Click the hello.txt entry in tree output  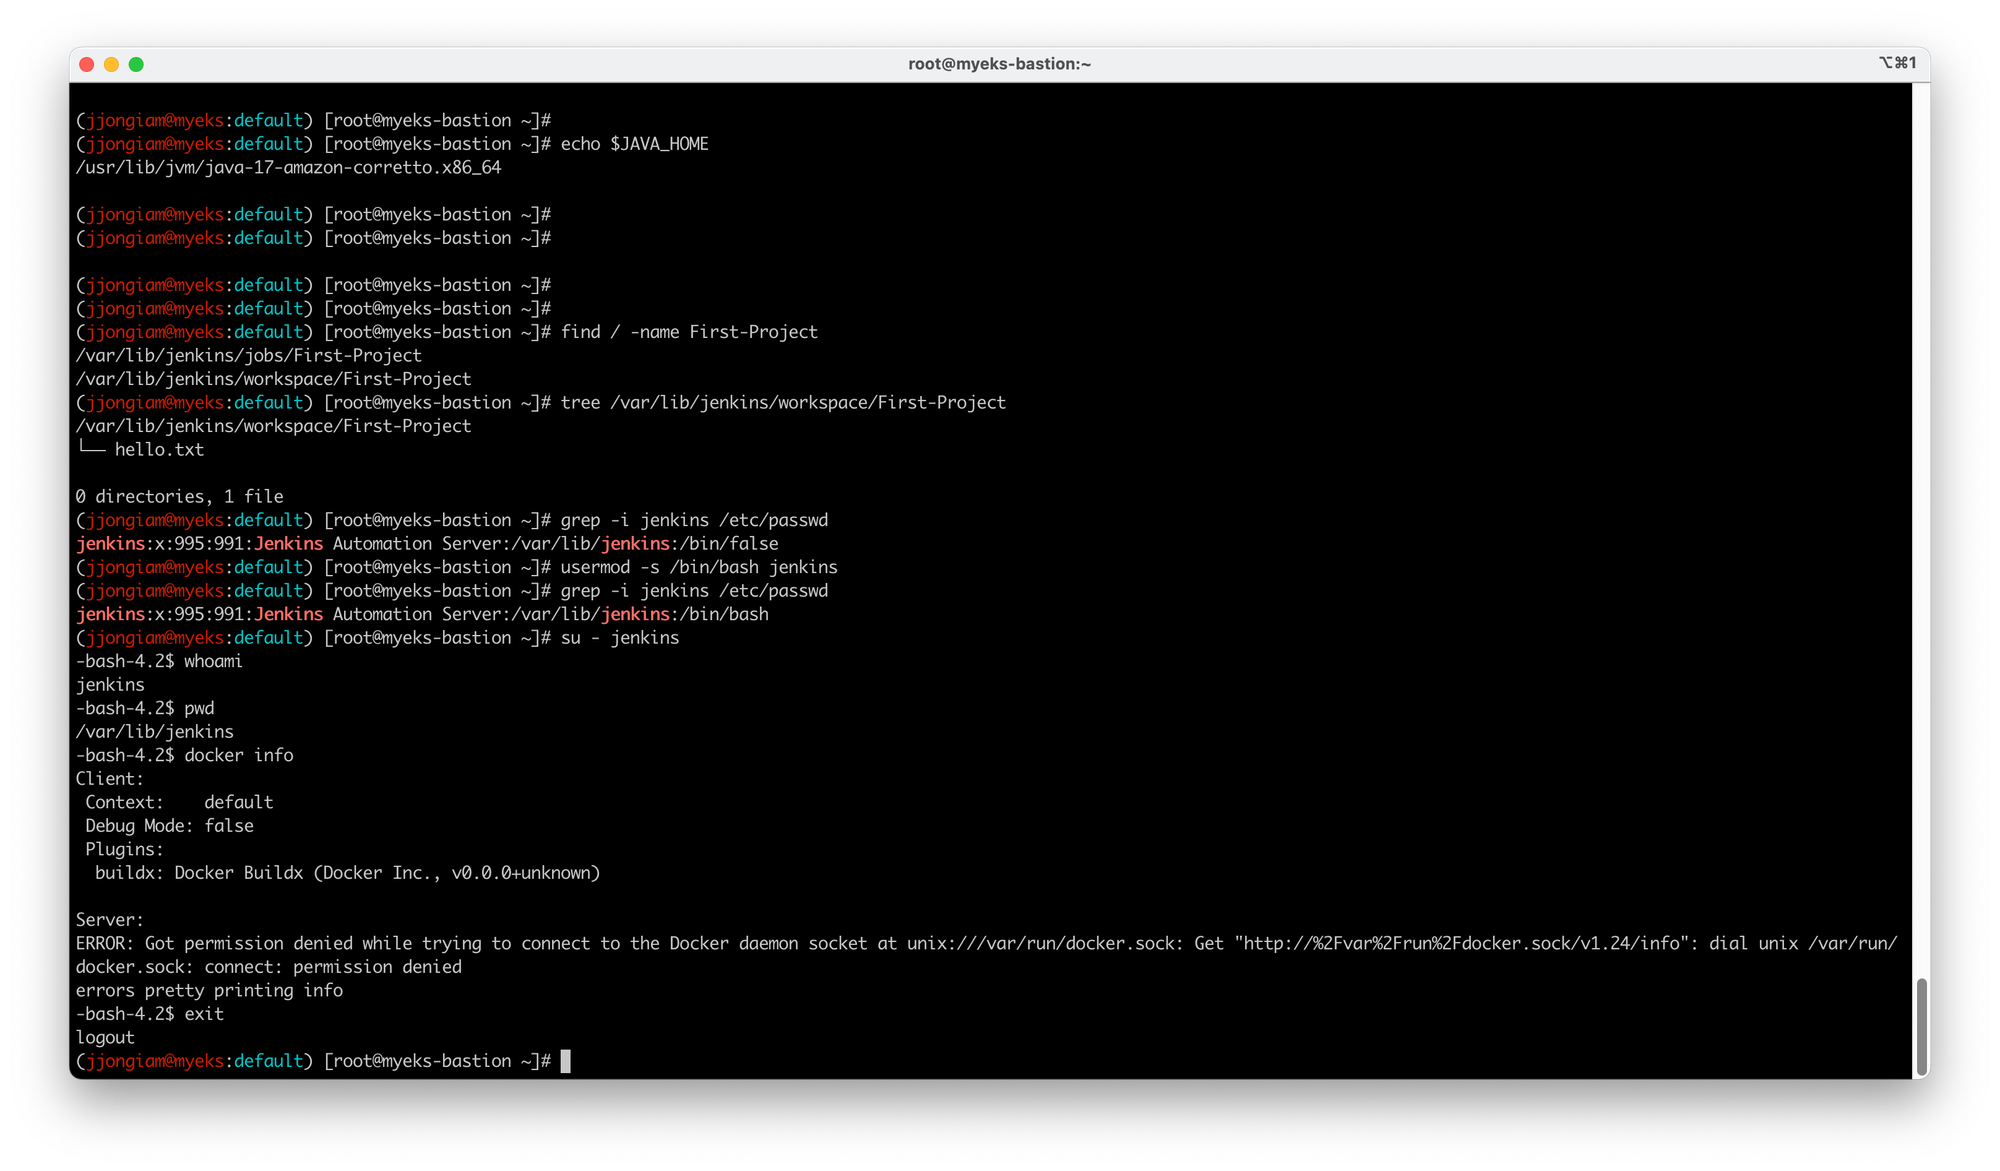[159, 450]
